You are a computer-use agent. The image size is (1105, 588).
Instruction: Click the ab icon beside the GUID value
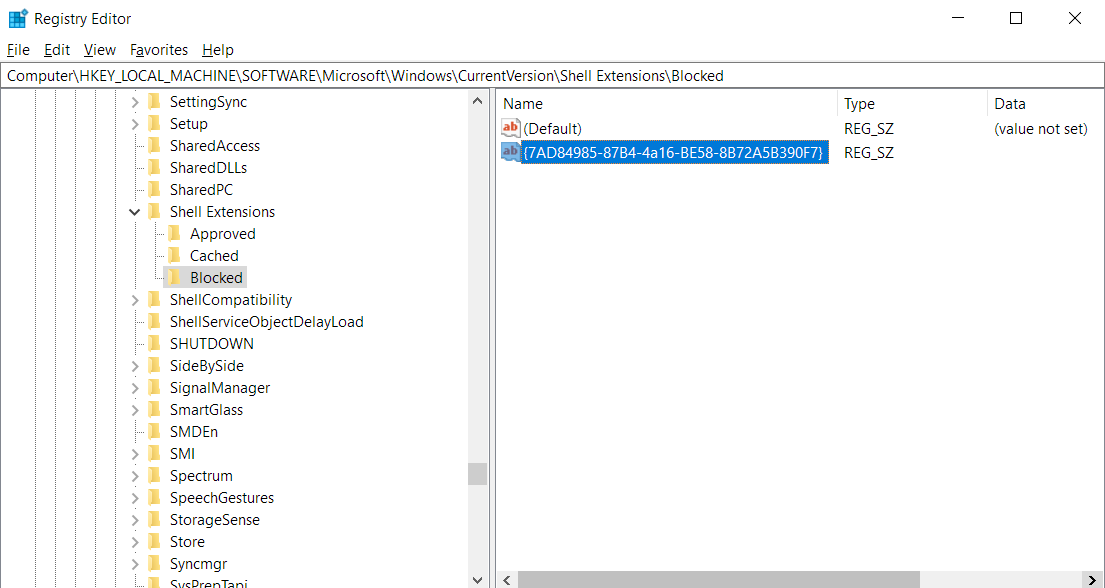click(510, 152)
